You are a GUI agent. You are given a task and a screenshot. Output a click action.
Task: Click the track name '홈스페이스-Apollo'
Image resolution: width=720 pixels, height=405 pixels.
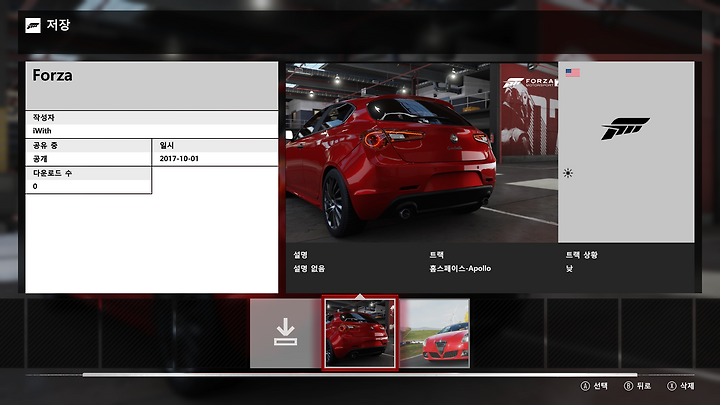460,269
